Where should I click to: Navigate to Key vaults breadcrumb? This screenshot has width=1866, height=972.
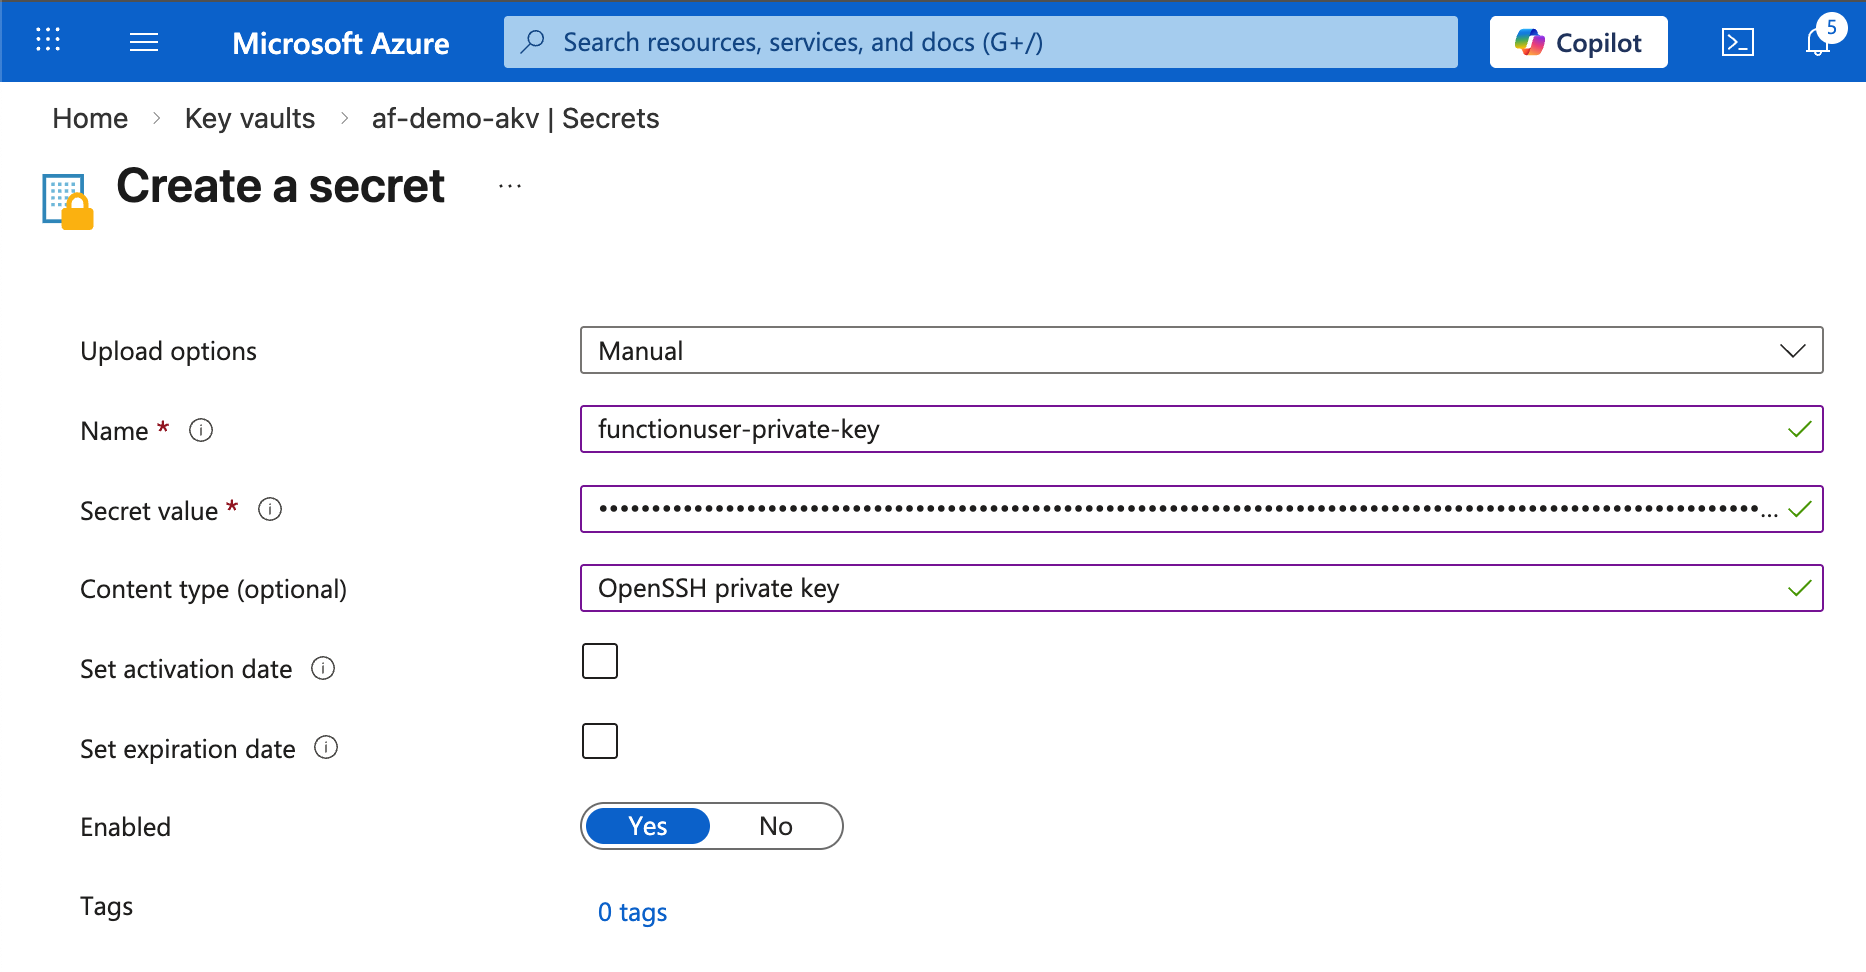tap(250, 118)
